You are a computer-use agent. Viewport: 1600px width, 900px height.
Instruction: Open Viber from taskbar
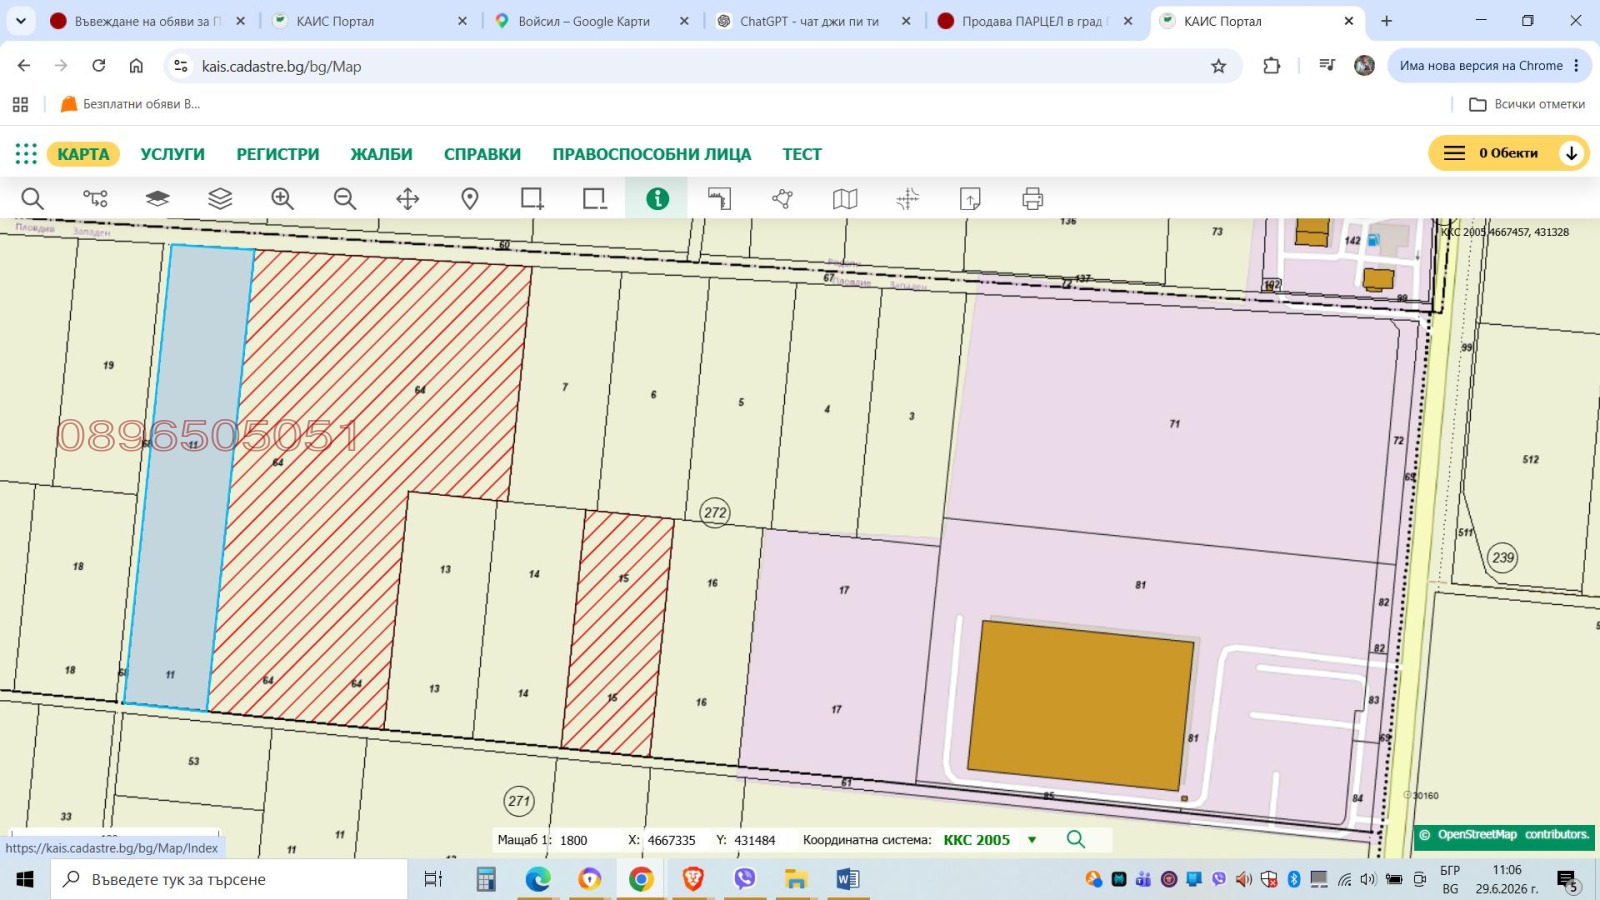click(744, 879)
